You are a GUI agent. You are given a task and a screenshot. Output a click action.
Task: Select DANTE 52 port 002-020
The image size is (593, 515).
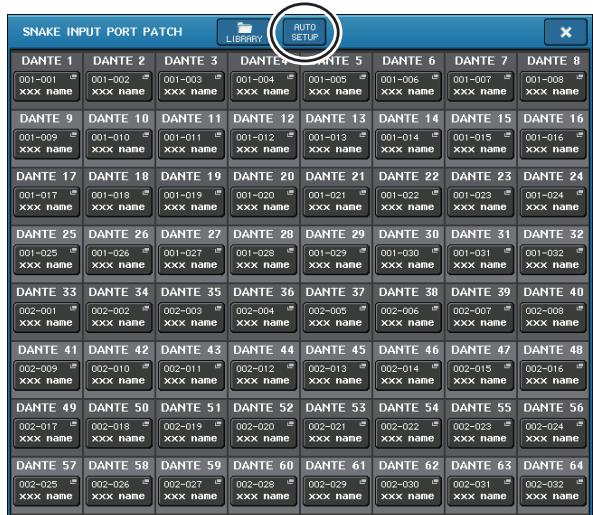click(264, 433)
